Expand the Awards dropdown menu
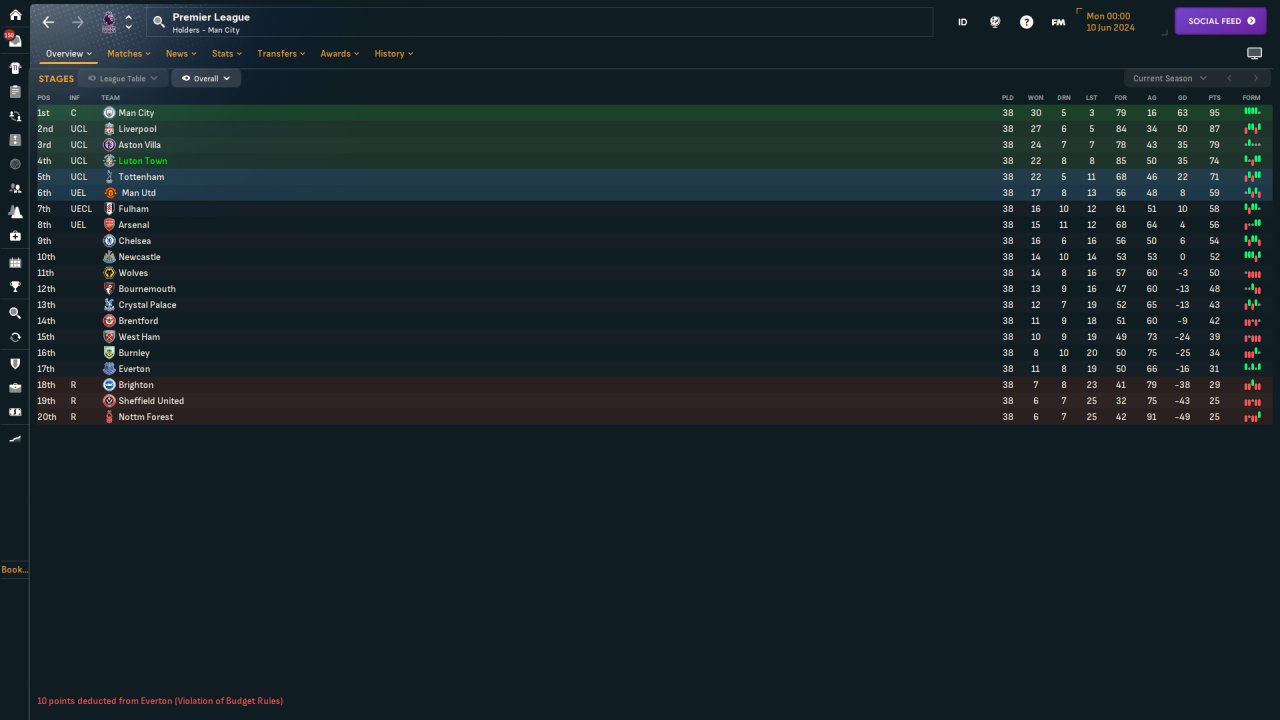The width and height of the screenshot is (1280, 720). 340,54
